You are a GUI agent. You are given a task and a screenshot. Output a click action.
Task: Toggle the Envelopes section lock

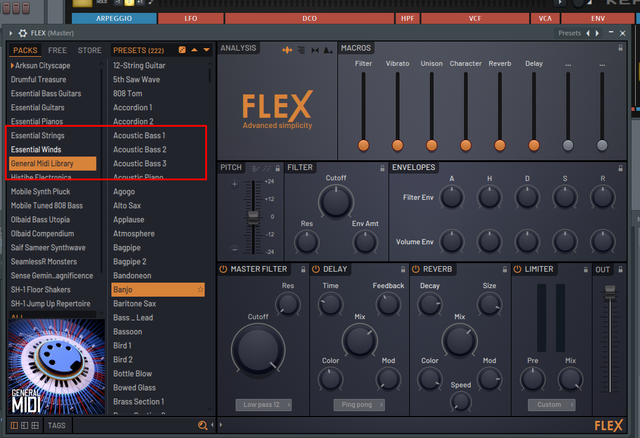click(x=620, y=168)
